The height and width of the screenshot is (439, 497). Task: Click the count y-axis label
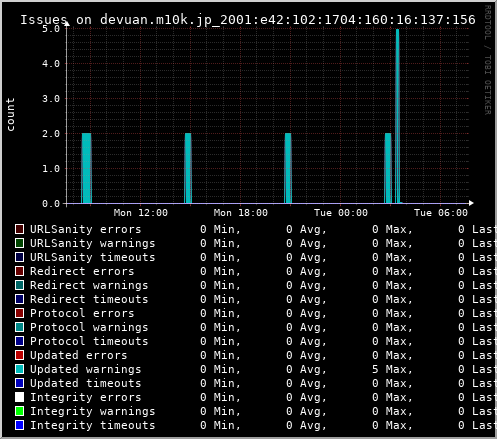pos(10,114)
